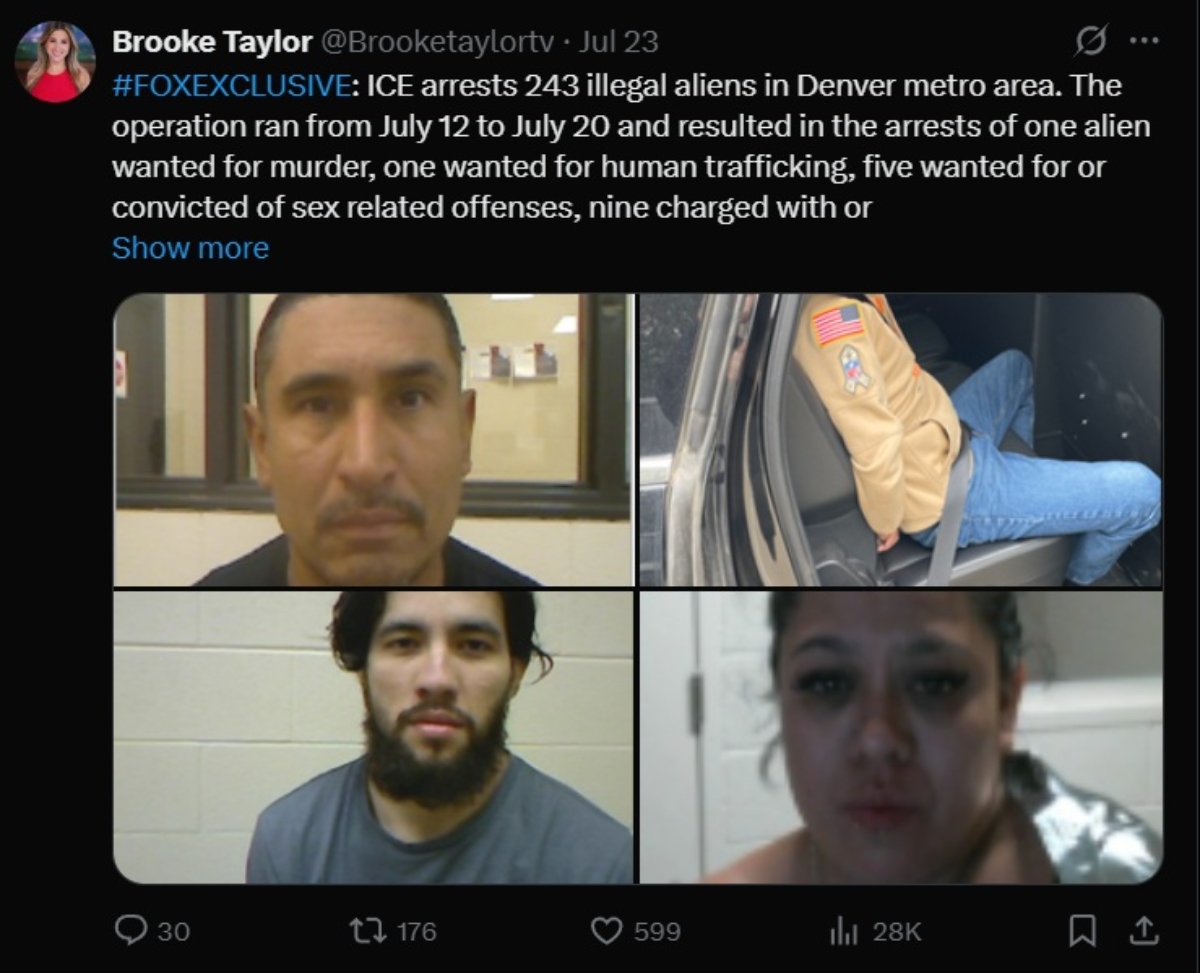Open the bottom-right photo of the woman

tap(901, 737)
